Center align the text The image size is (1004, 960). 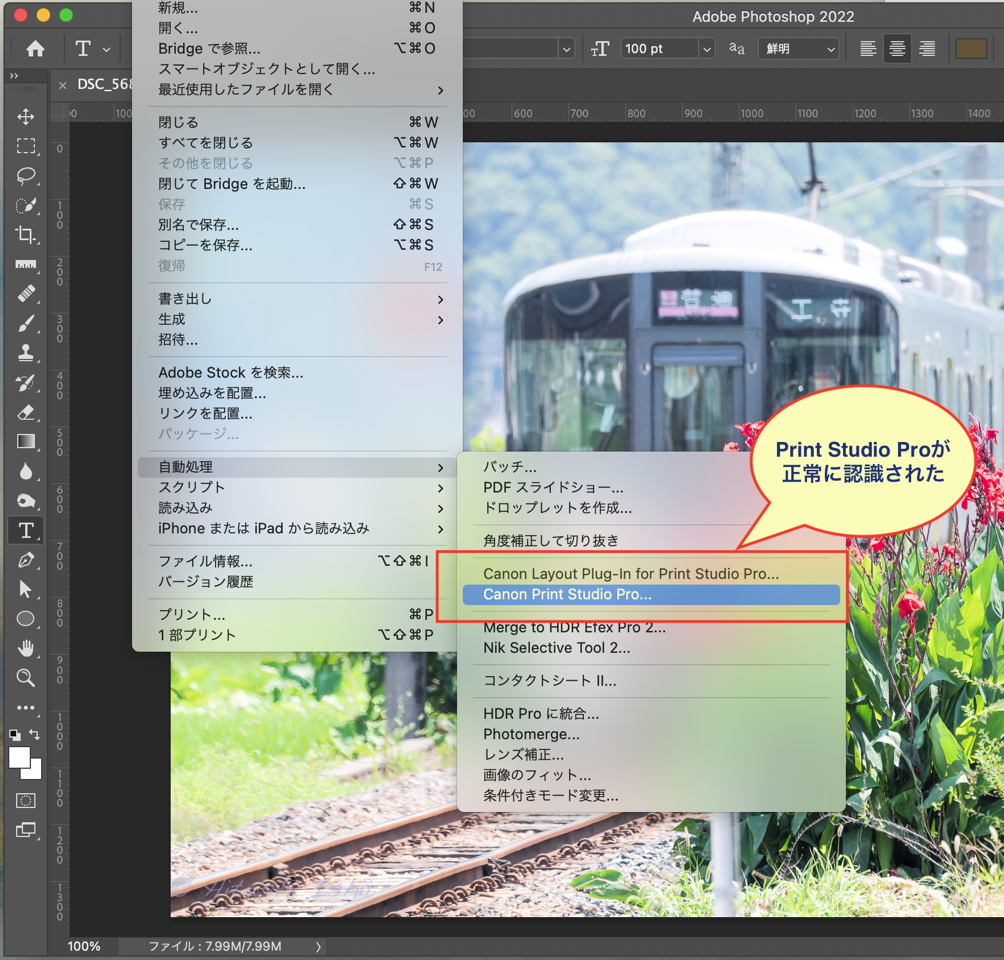coord(897,49)
